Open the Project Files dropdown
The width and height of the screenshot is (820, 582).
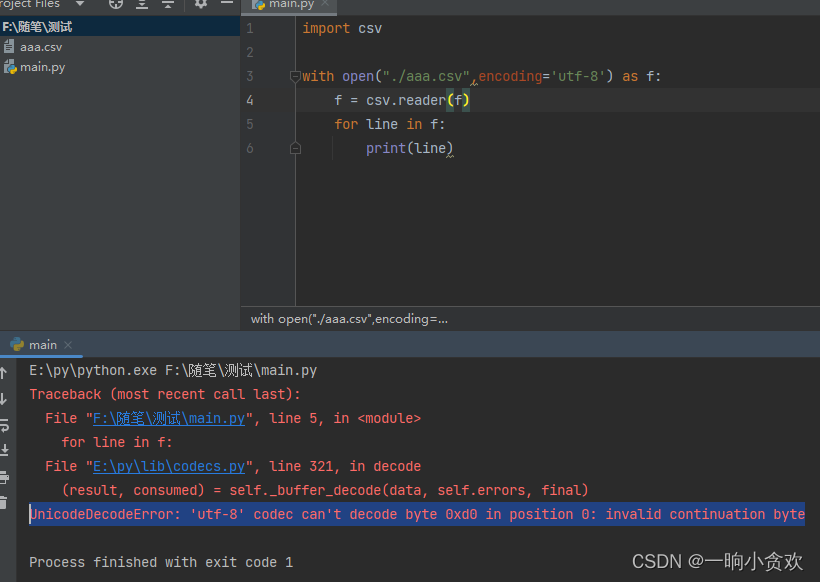79,5
